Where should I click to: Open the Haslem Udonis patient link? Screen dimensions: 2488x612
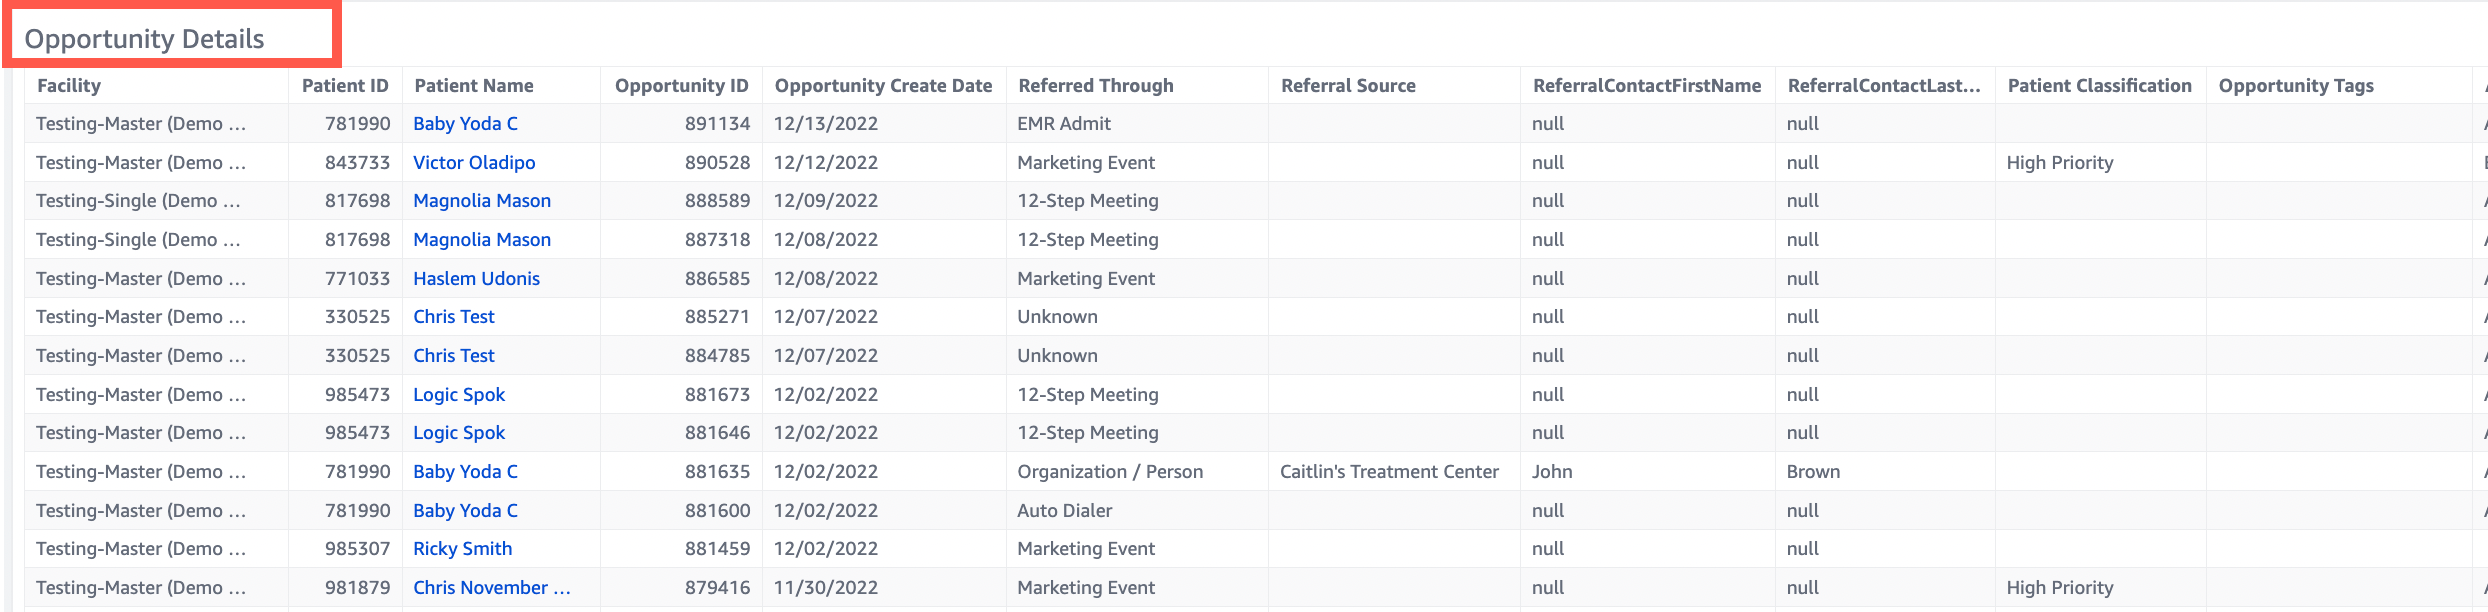pos(476,278)
